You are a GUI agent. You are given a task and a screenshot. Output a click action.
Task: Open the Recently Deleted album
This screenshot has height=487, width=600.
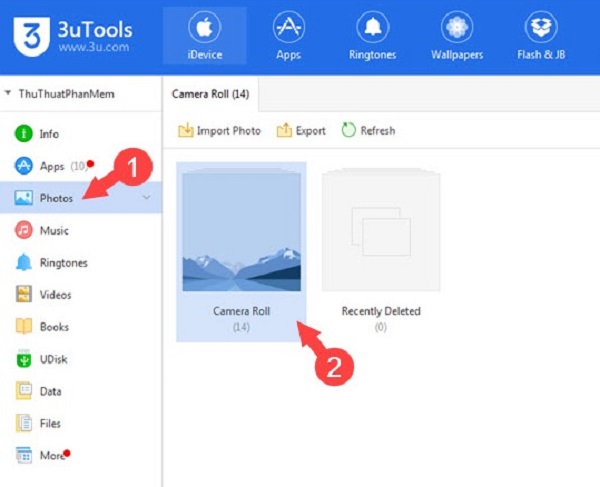point(381,238)
